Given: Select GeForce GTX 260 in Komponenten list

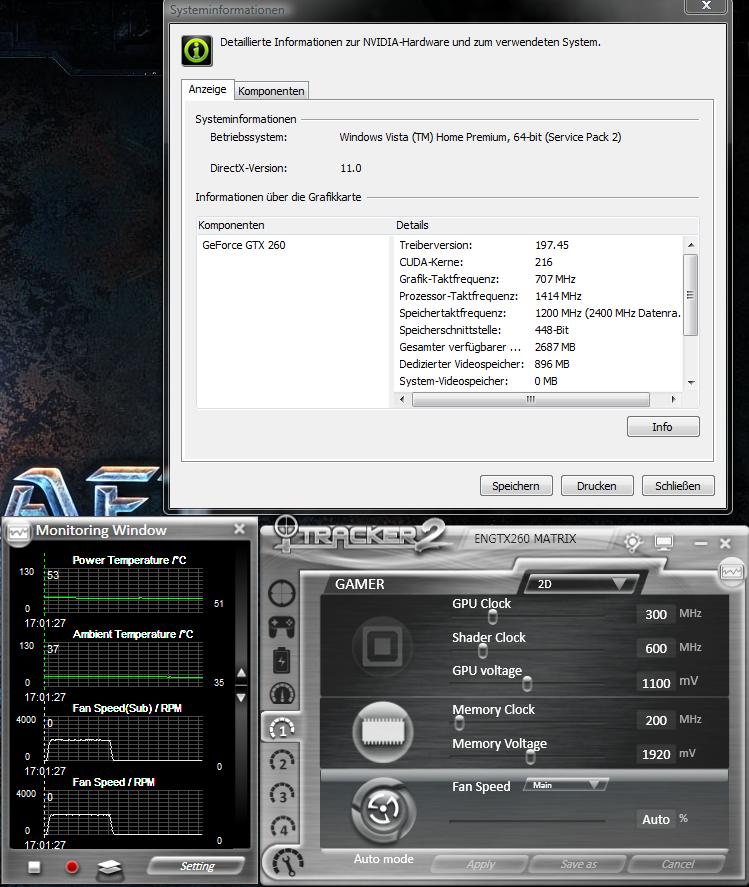Looking at the screenshot, I should point(244,245).
